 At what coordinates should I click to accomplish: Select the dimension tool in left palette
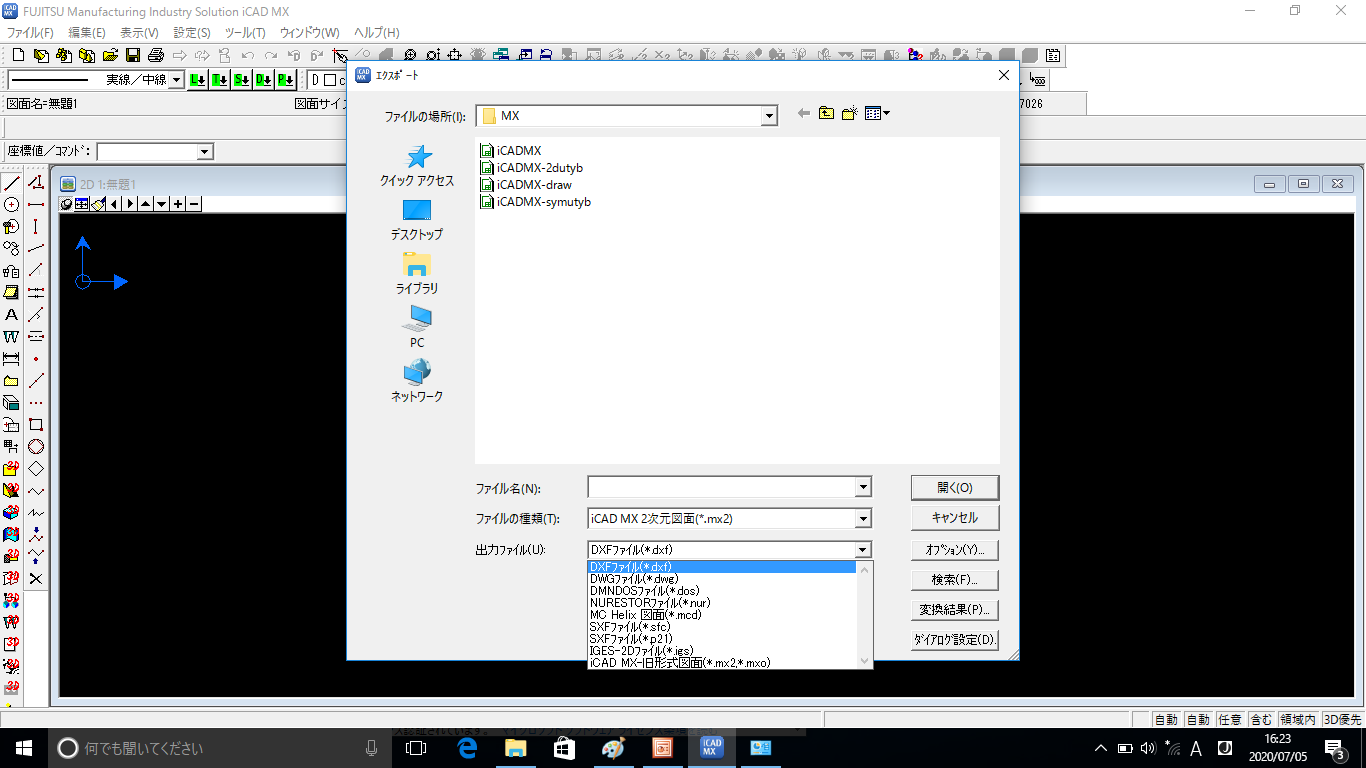11,358
